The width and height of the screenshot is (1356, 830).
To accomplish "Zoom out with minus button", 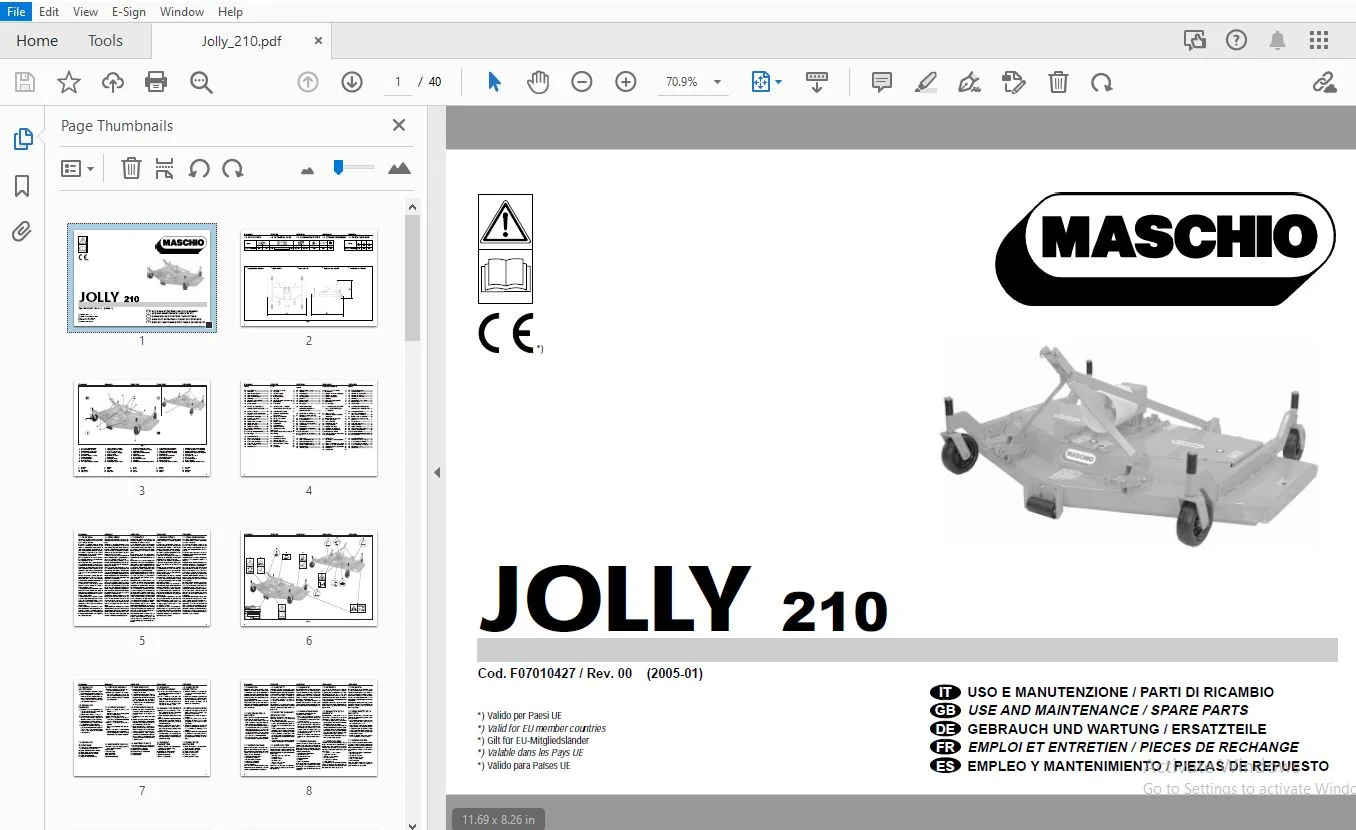I will [582, 82].
